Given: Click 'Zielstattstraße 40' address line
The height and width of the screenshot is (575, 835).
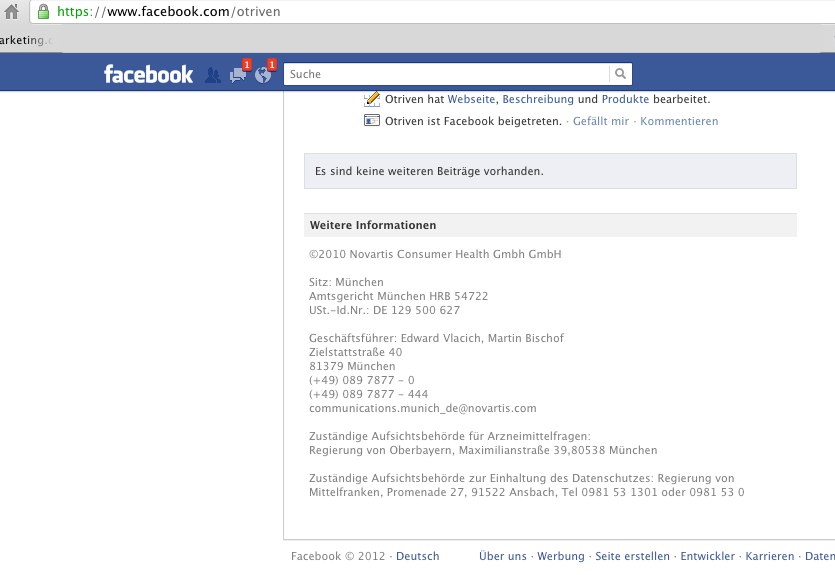Looking at the screenshot, I should point(355,352).
